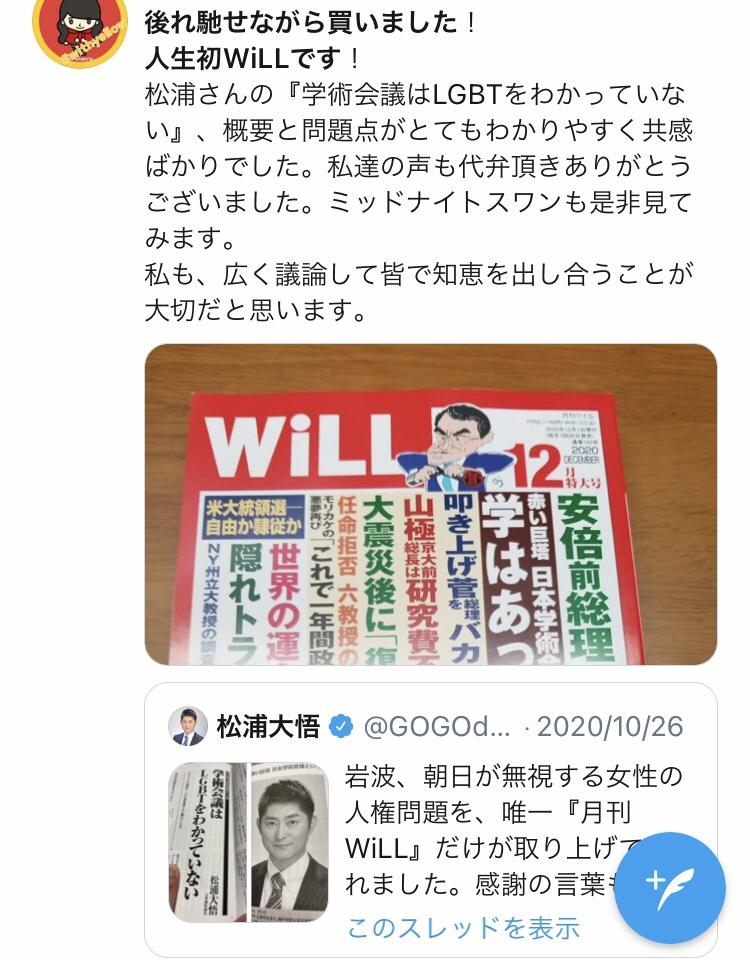
Task: Tap the man's portrait in the quoted thumbnail
Action: point(290,842)
